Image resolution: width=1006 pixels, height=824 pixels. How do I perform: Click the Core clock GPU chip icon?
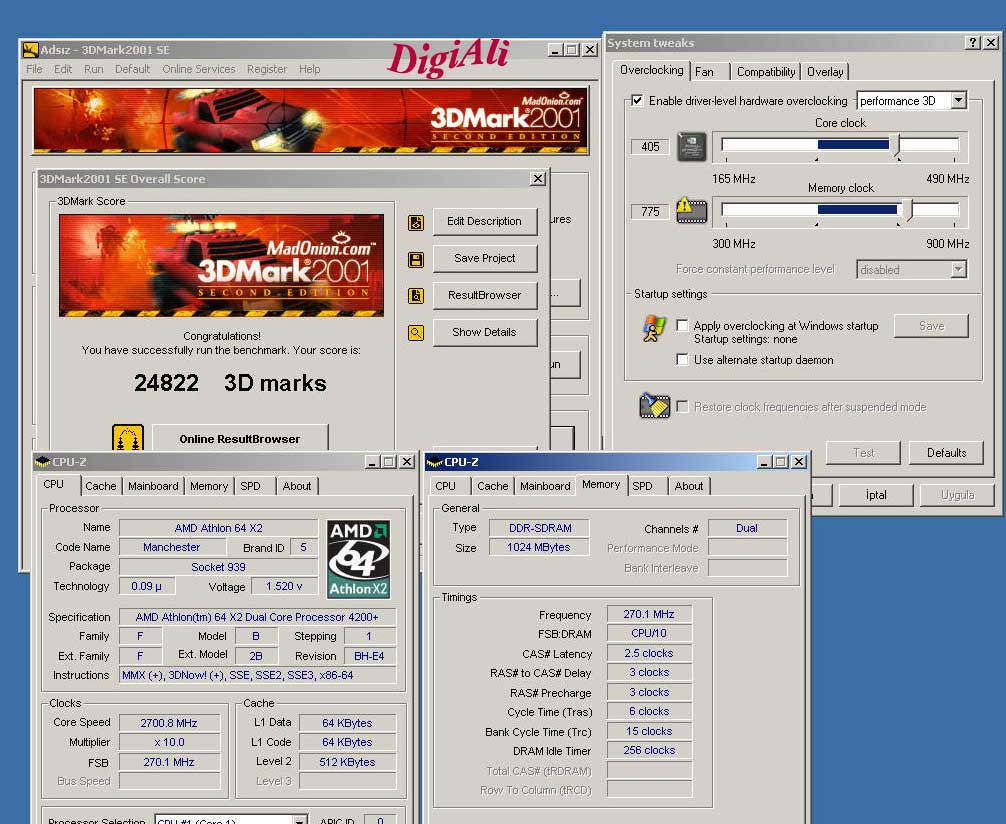point(692,147)
